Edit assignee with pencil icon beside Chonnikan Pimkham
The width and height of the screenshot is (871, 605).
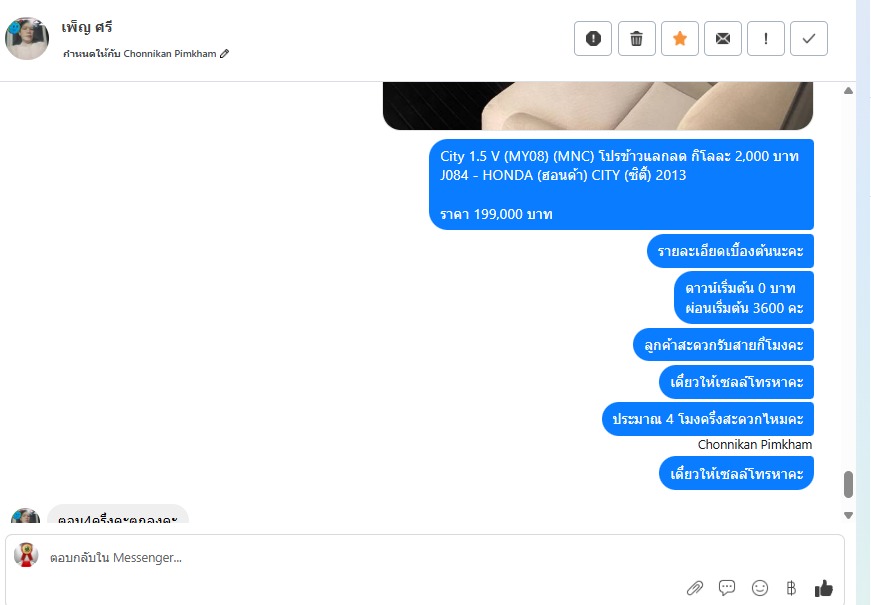(x=224, y=53)
